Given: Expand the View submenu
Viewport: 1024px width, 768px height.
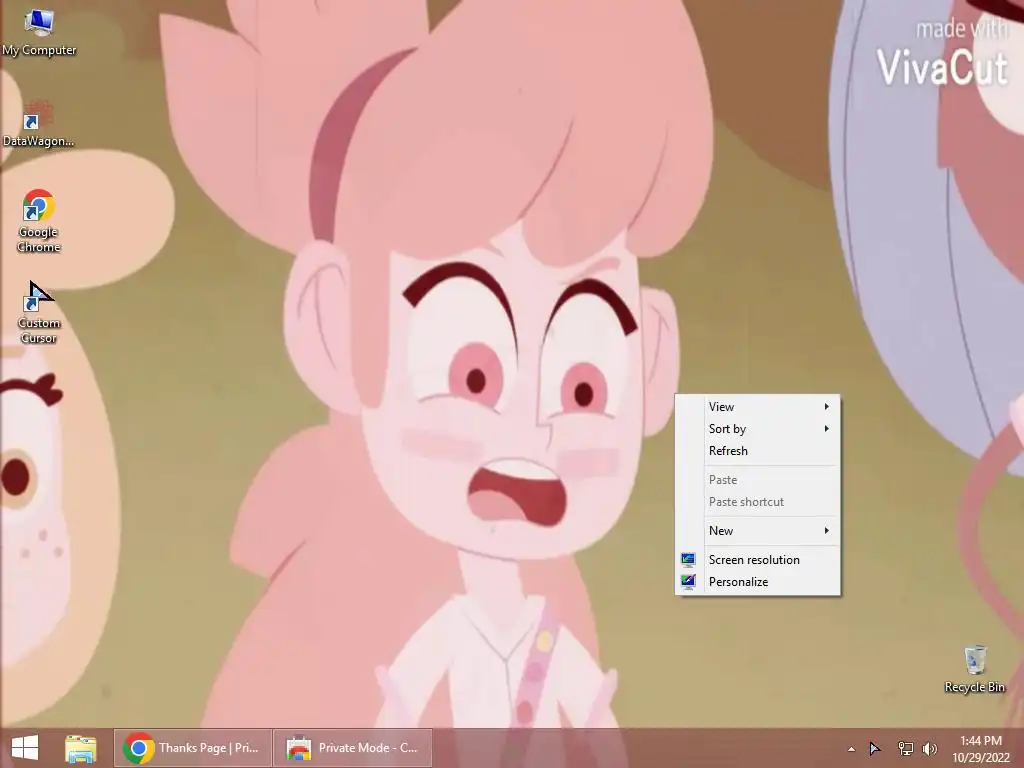Looking at the screenshot, I should (758, 407).
